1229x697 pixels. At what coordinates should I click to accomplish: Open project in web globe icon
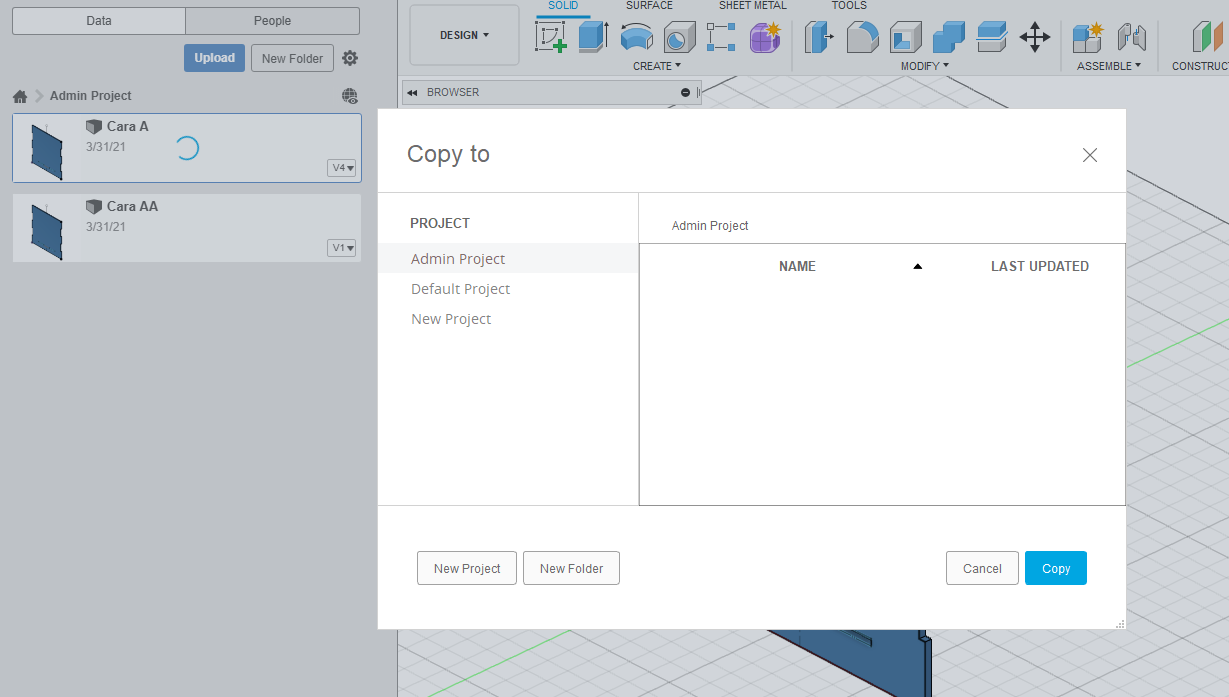coord(350,96)
